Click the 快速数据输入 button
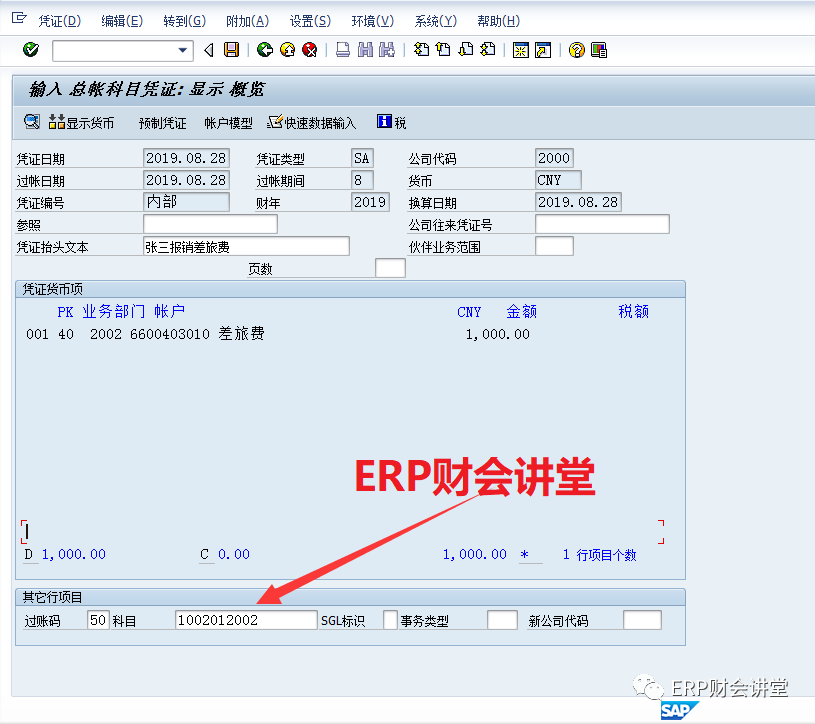 click(311, 123)
